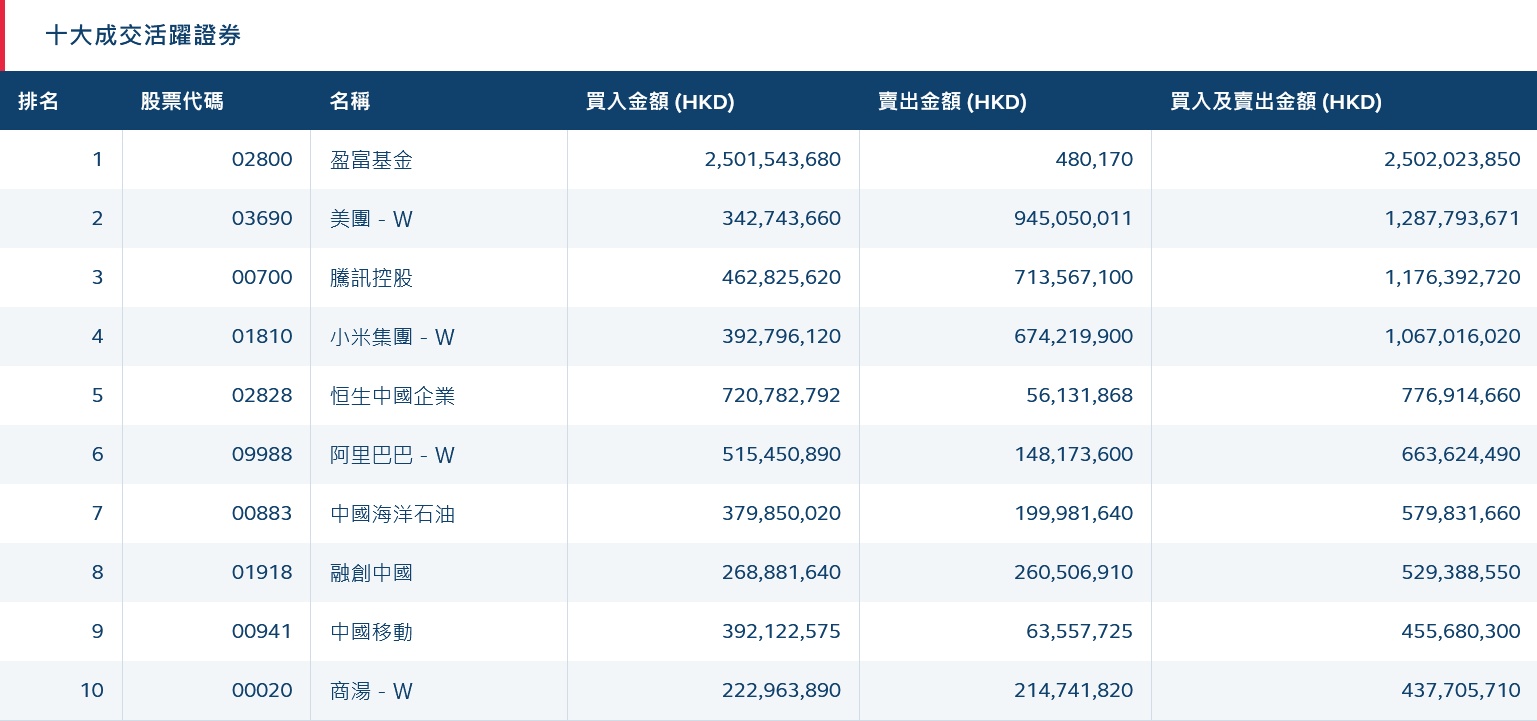Click buy amount 342,743,660
The height and width of the screenshot is (721, 1537).
782,219
